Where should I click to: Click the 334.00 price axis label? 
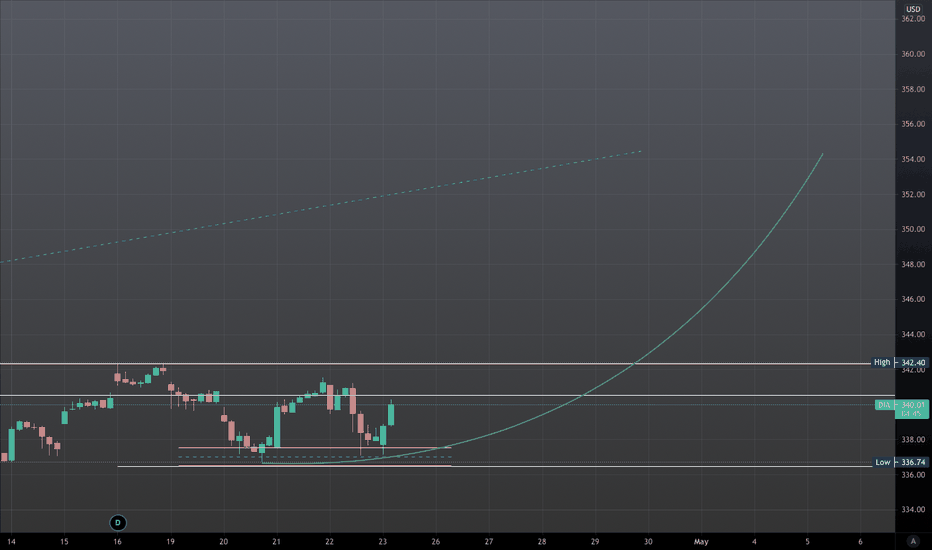[x=913, y=510]
